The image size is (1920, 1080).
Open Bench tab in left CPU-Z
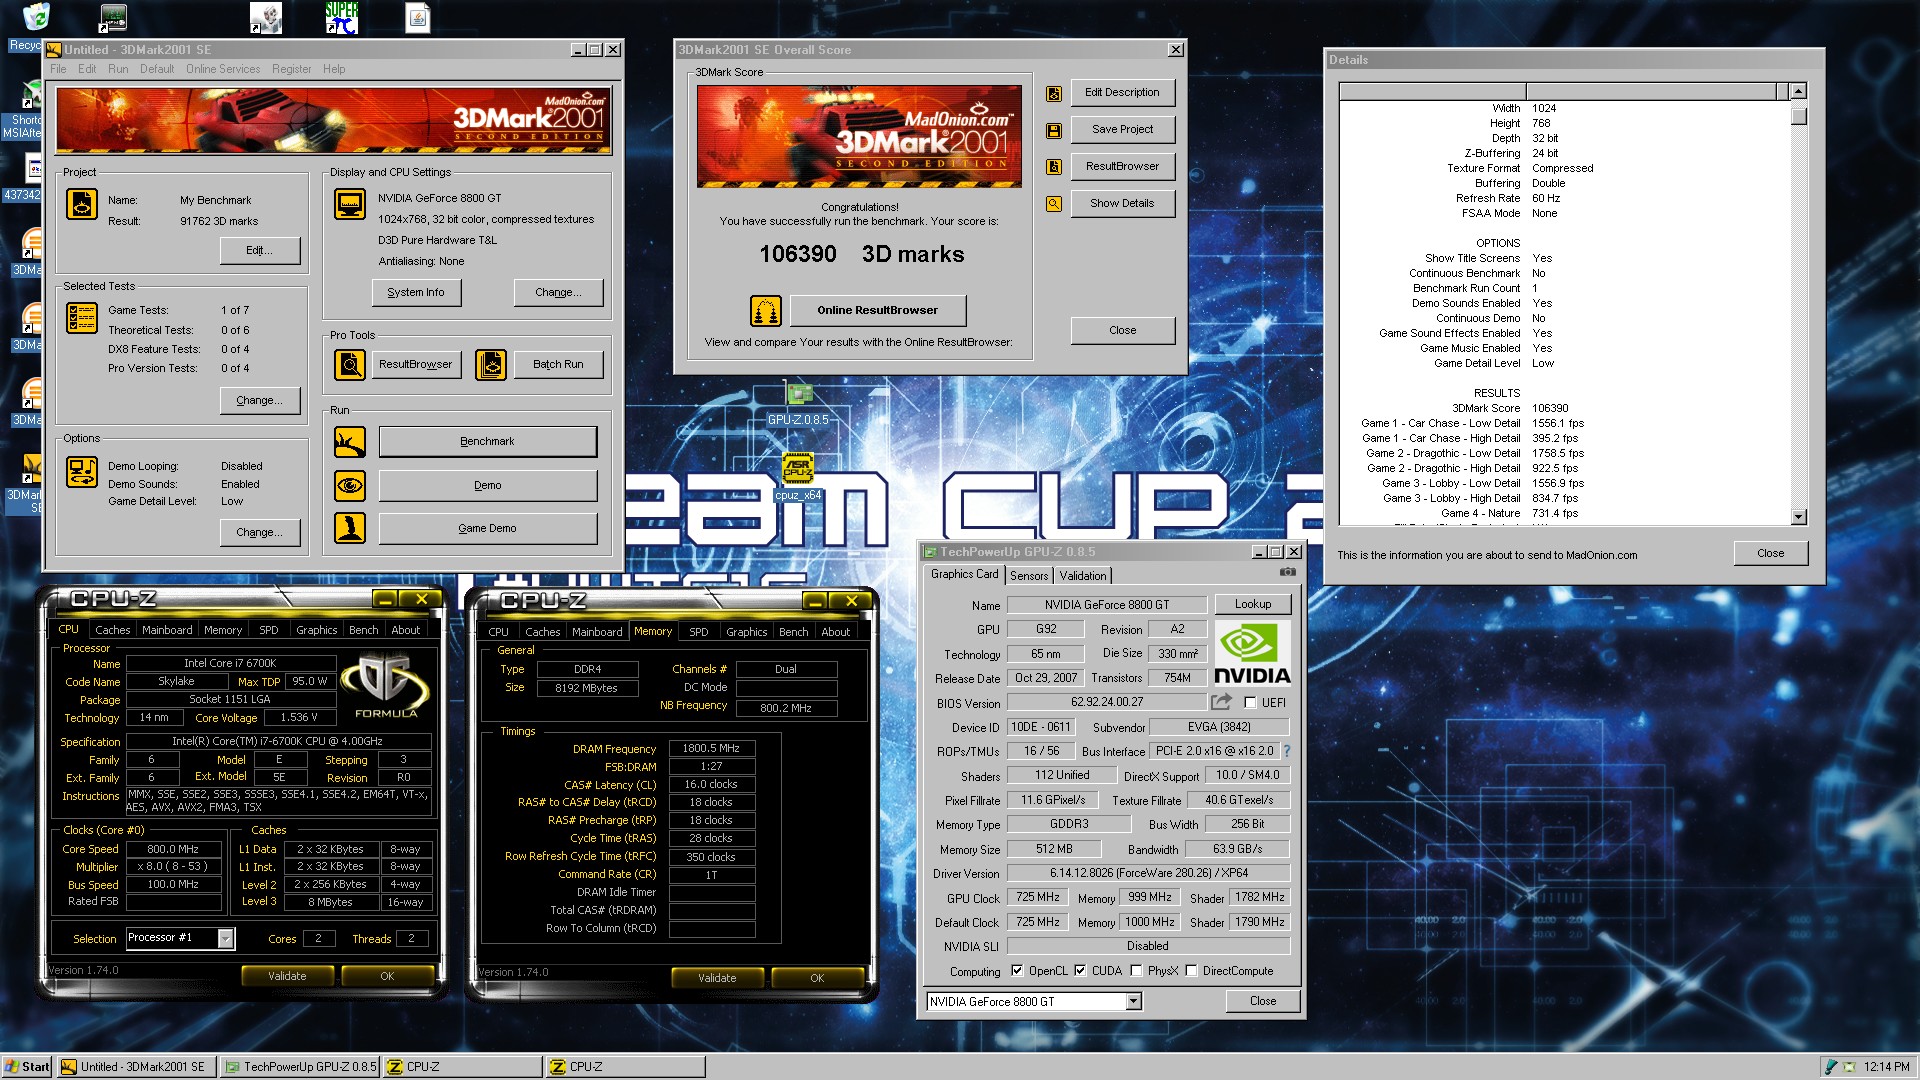click(x=363, y=630)
